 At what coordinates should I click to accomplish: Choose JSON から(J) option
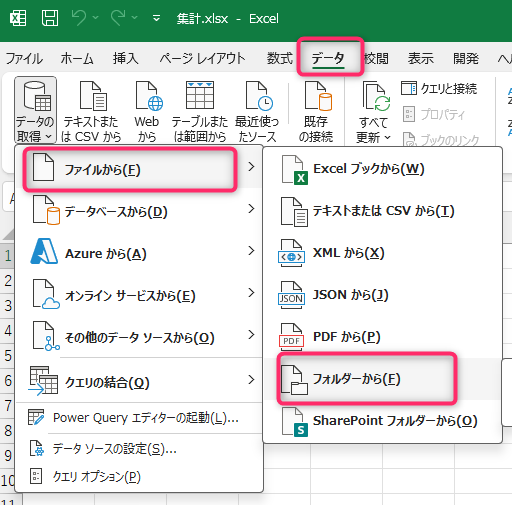point(383,295)
